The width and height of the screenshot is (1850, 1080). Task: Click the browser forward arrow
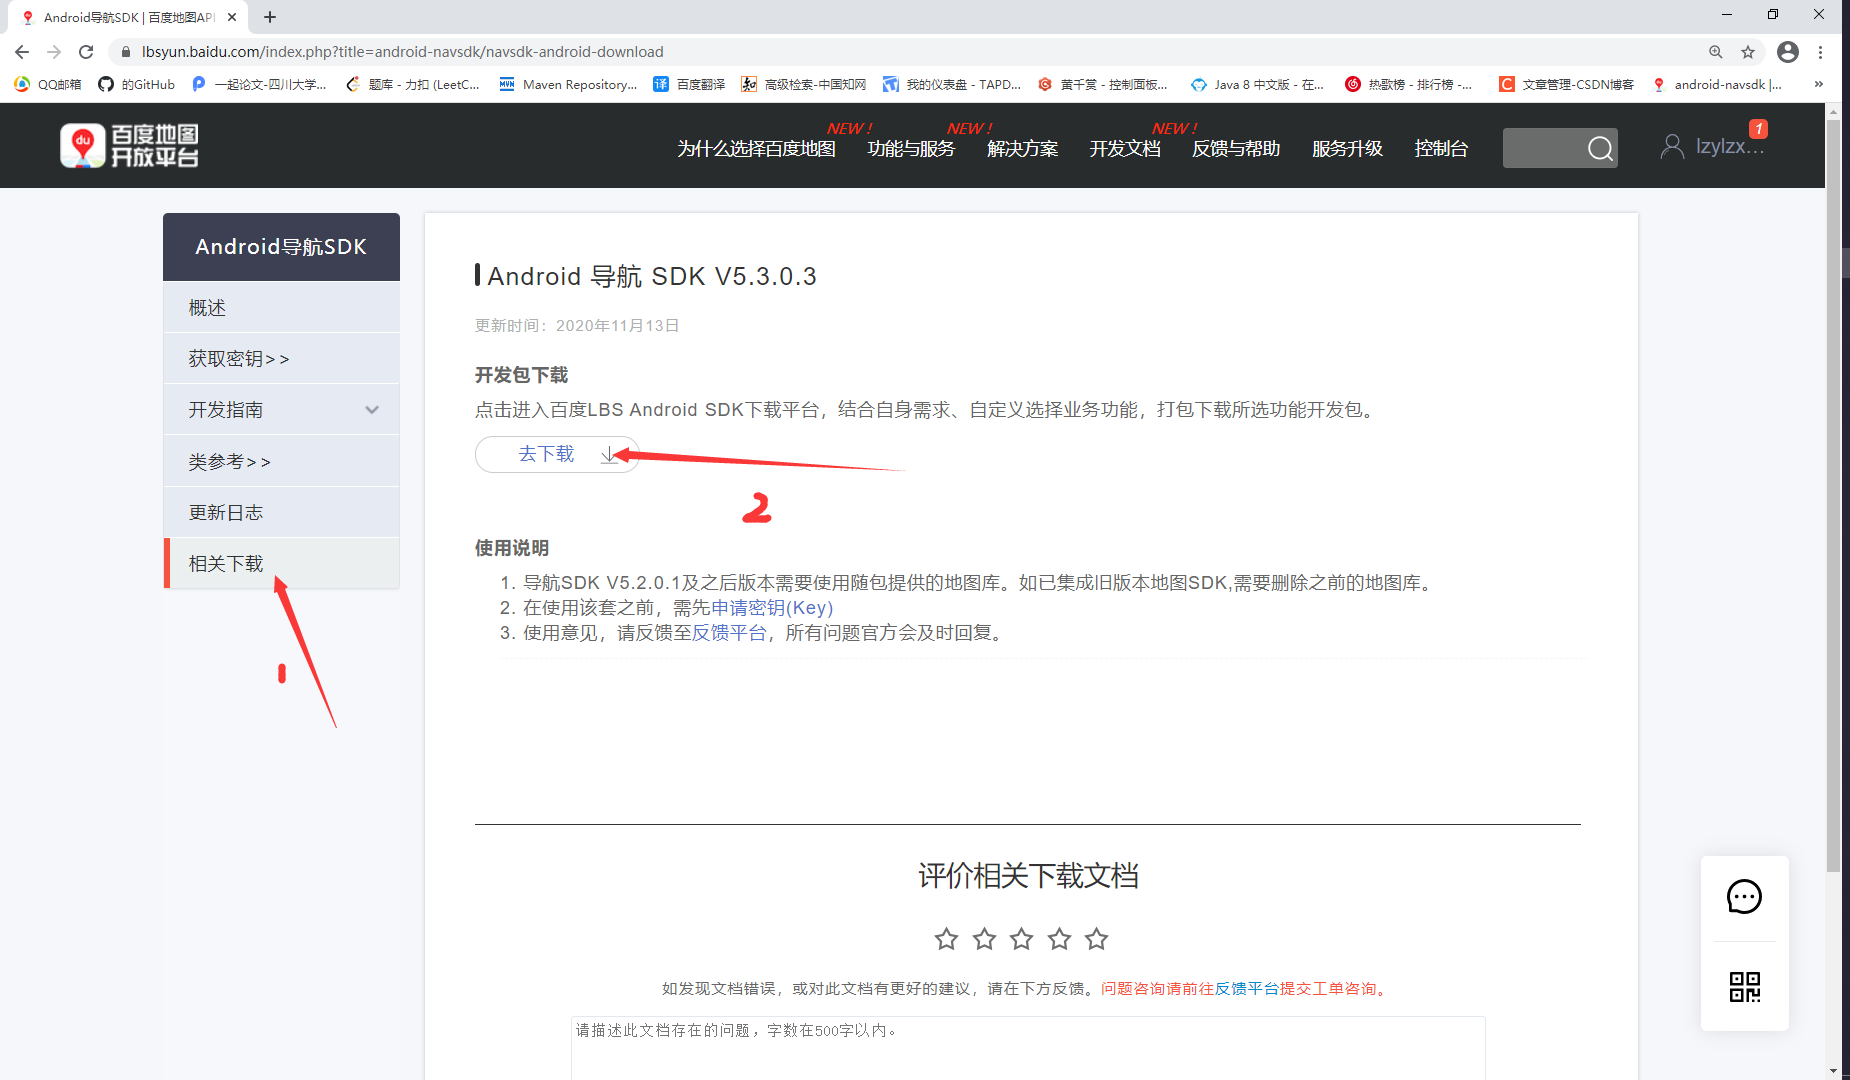[54, 52]
